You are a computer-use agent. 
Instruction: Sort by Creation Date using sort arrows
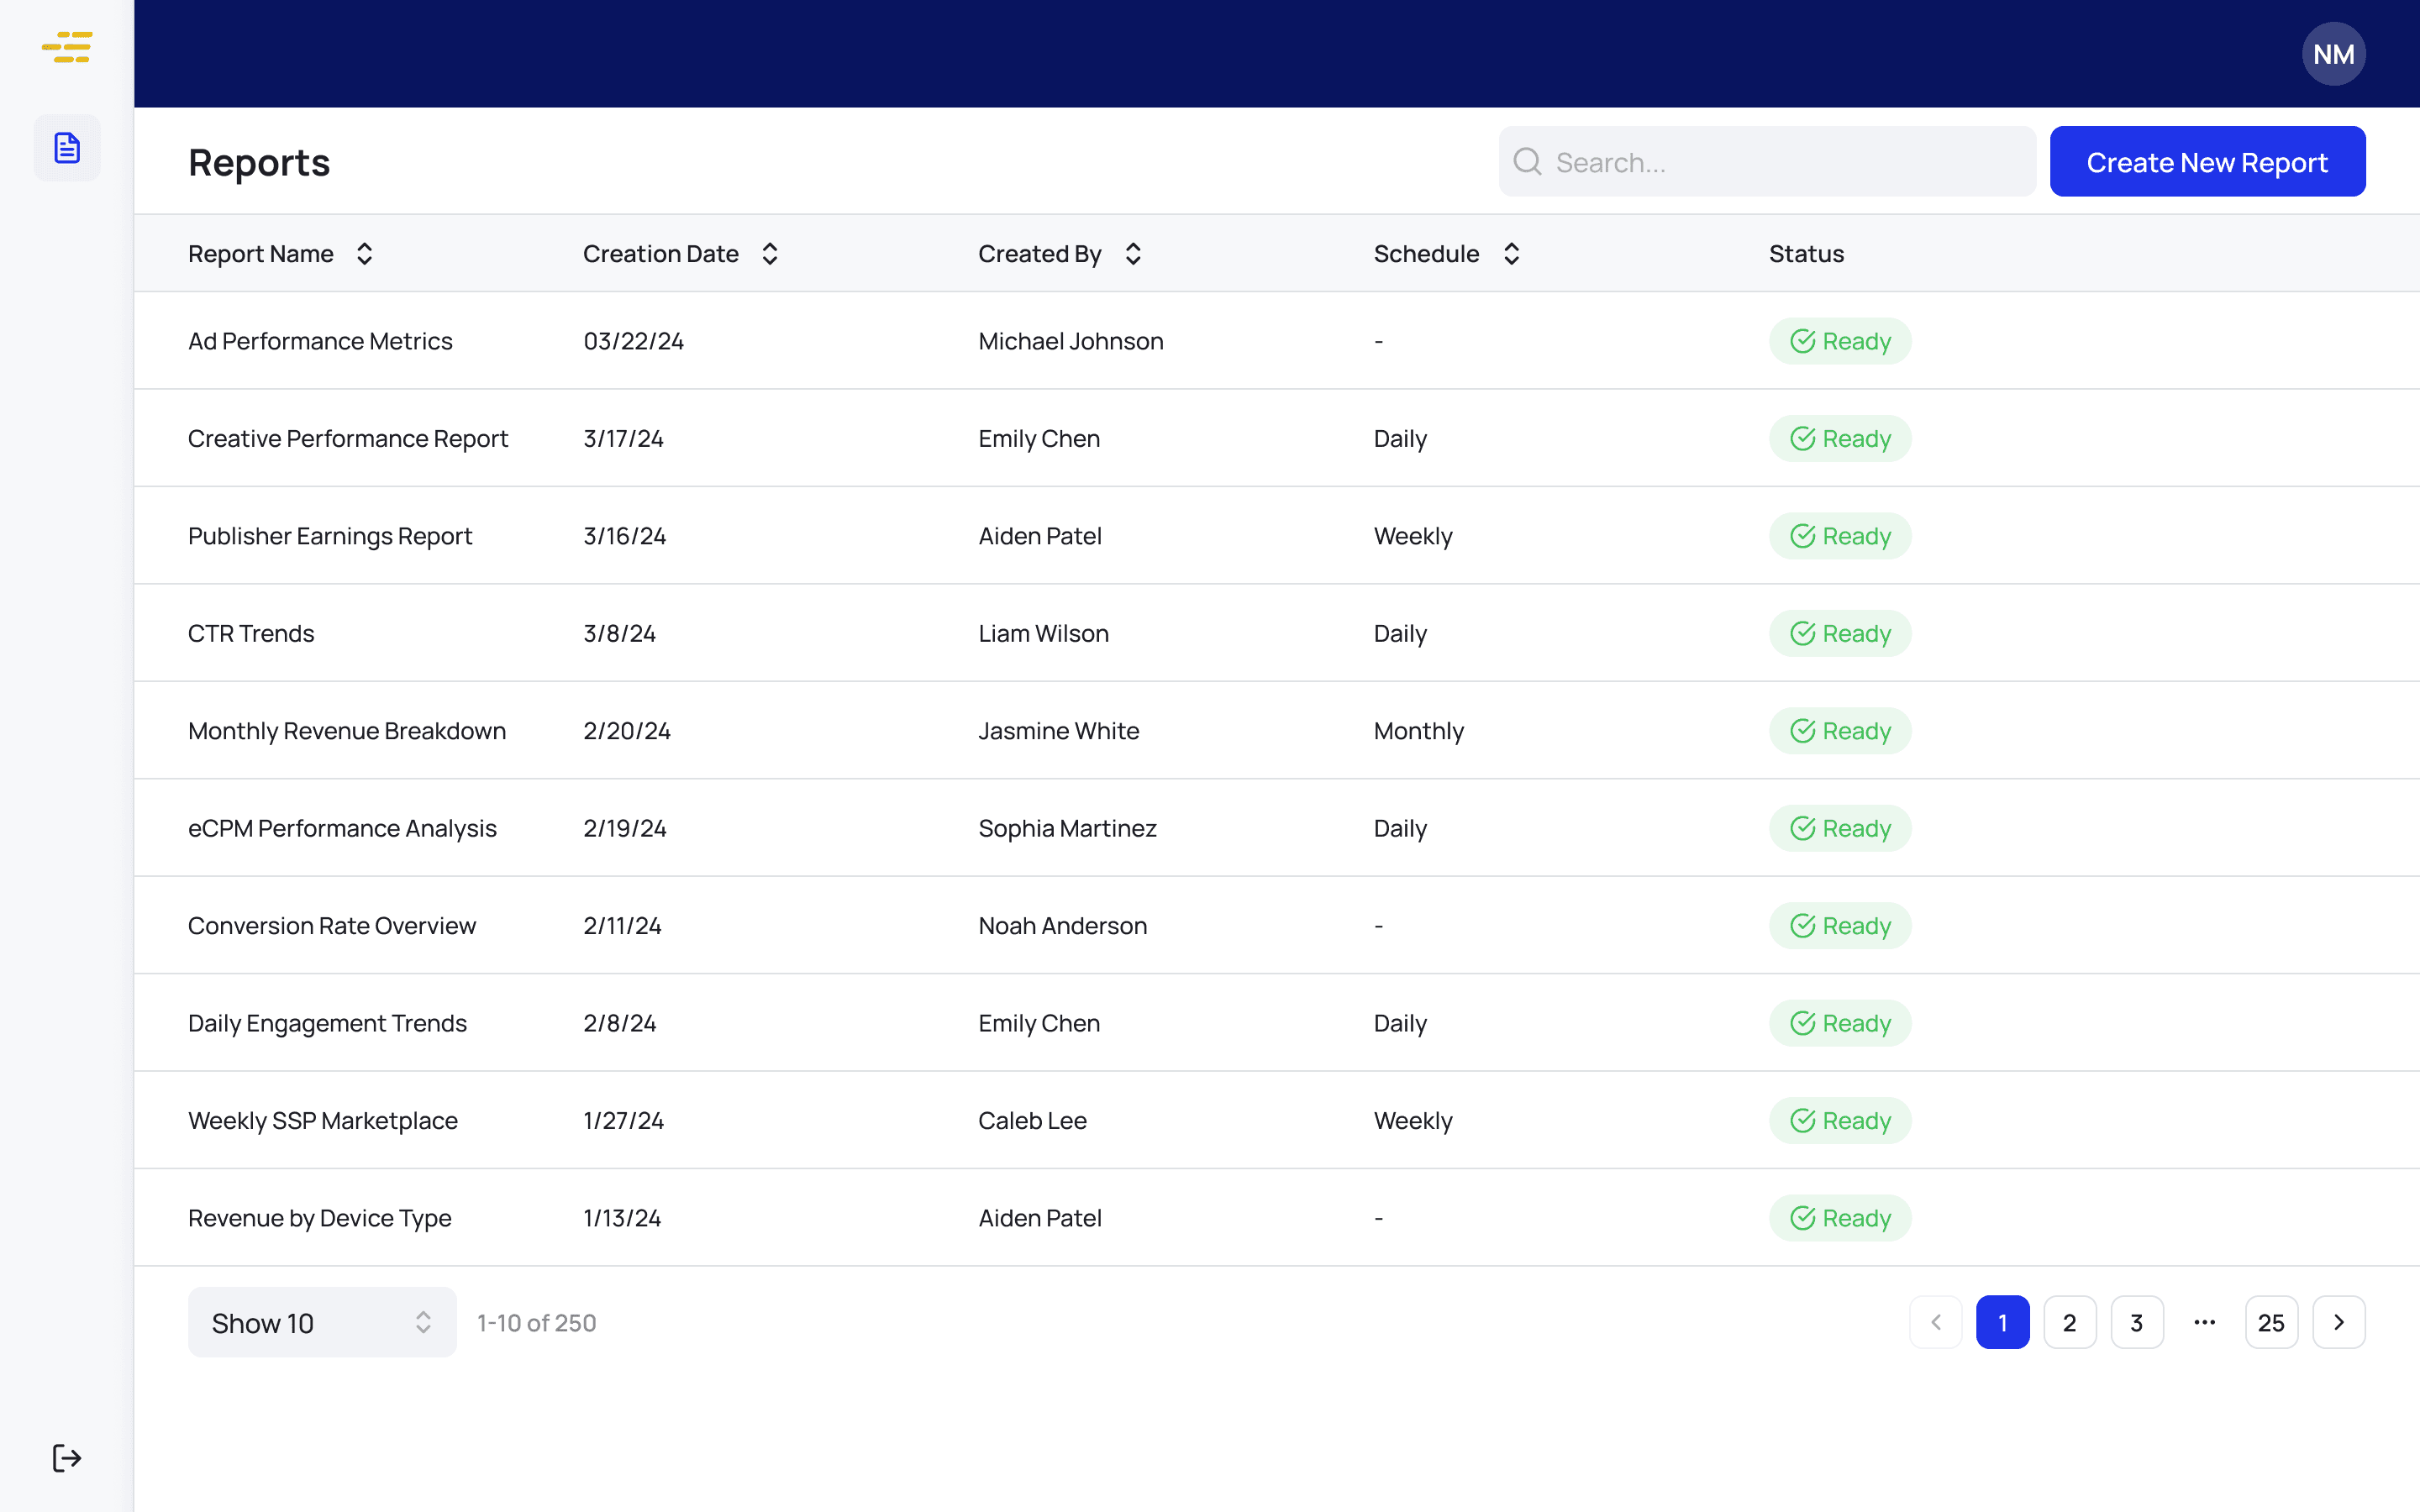pos(770,254)
